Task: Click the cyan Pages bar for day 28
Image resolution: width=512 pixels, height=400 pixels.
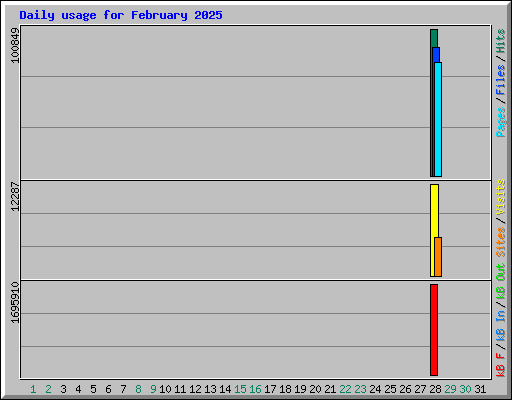Action: [438, 119]
